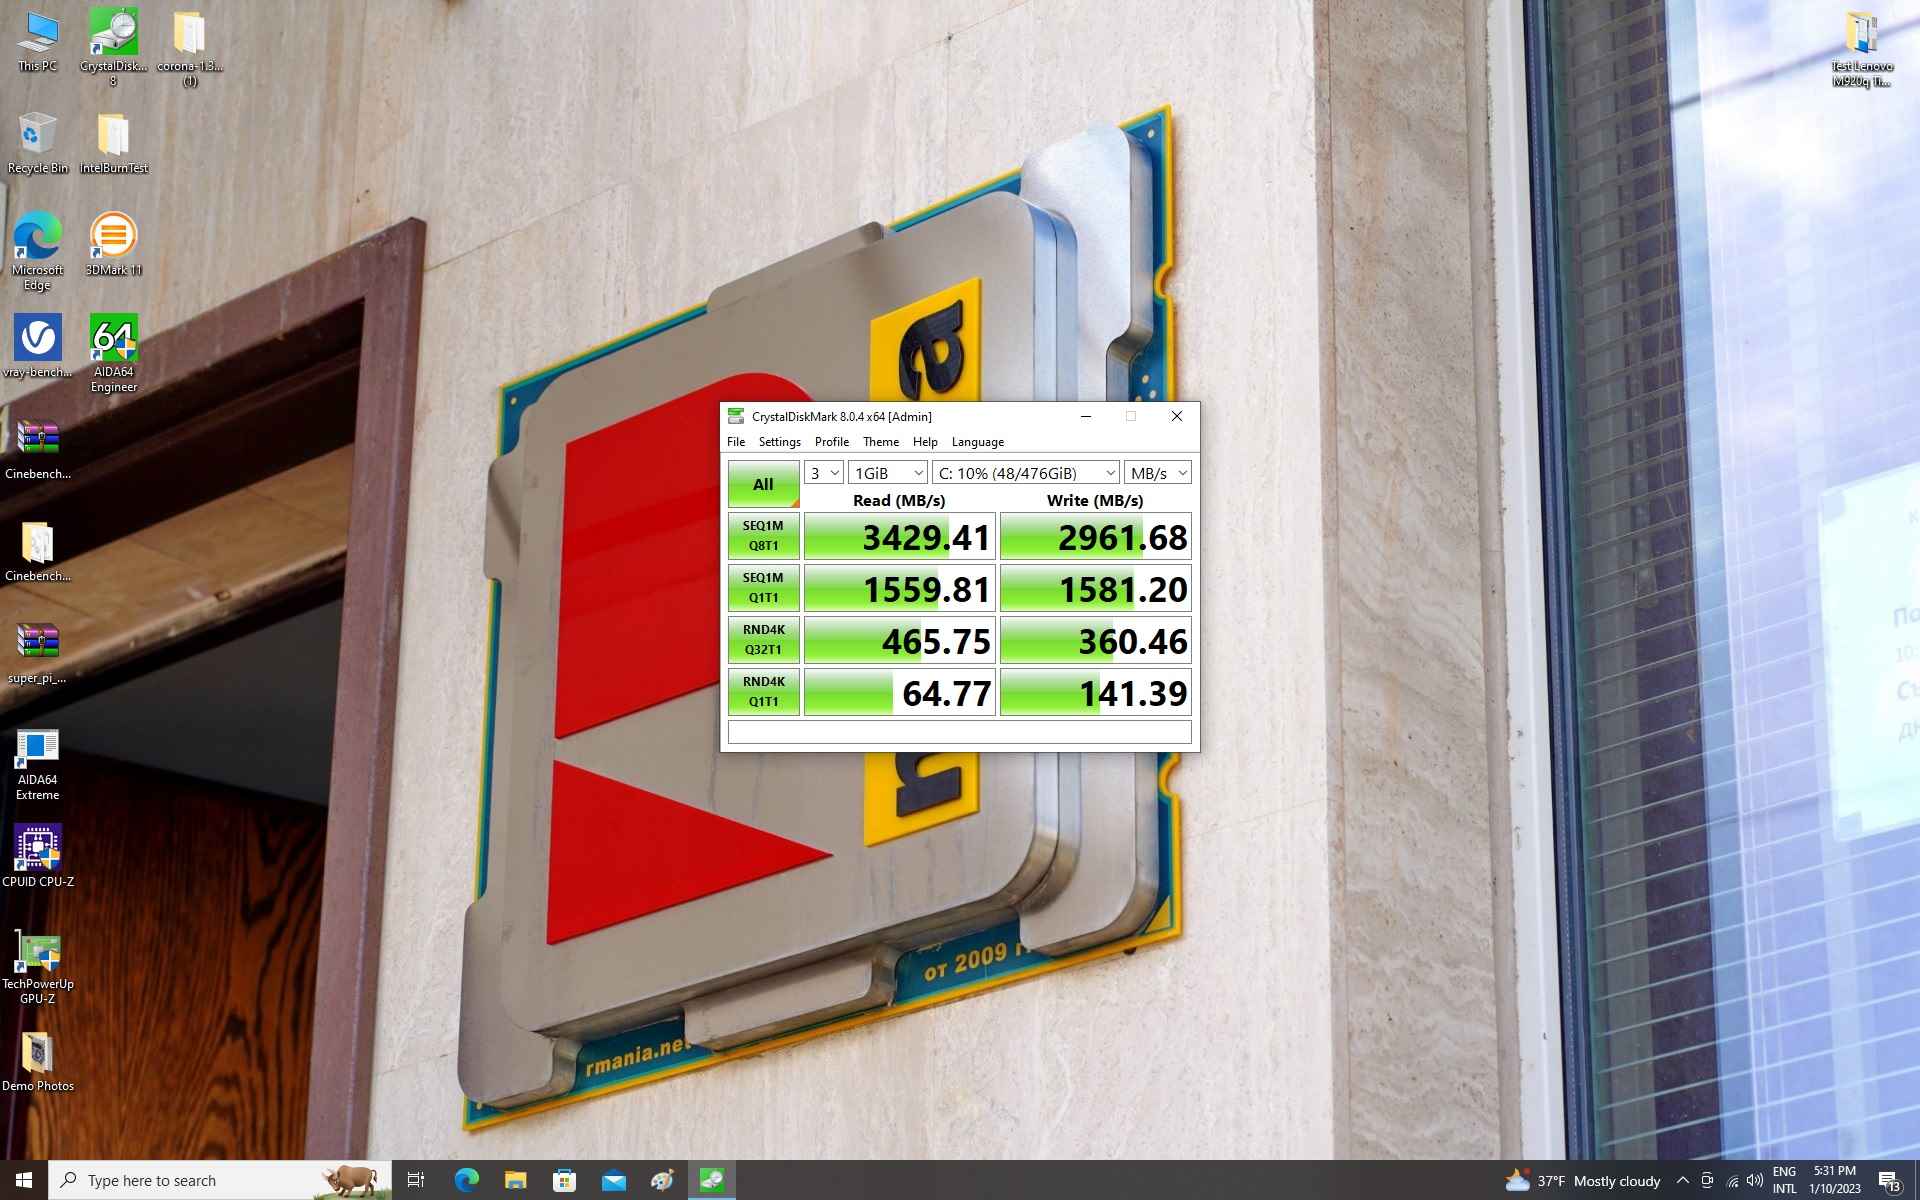Click the RND4K Q1T1 read value 64.77
The height and width of the screenshot is (1200, 1920).
[x=900, y=693]
